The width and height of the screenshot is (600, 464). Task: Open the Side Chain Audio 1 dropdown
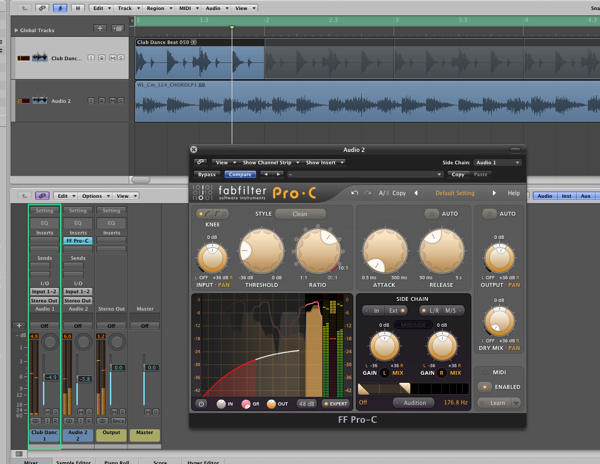[496, 162]
